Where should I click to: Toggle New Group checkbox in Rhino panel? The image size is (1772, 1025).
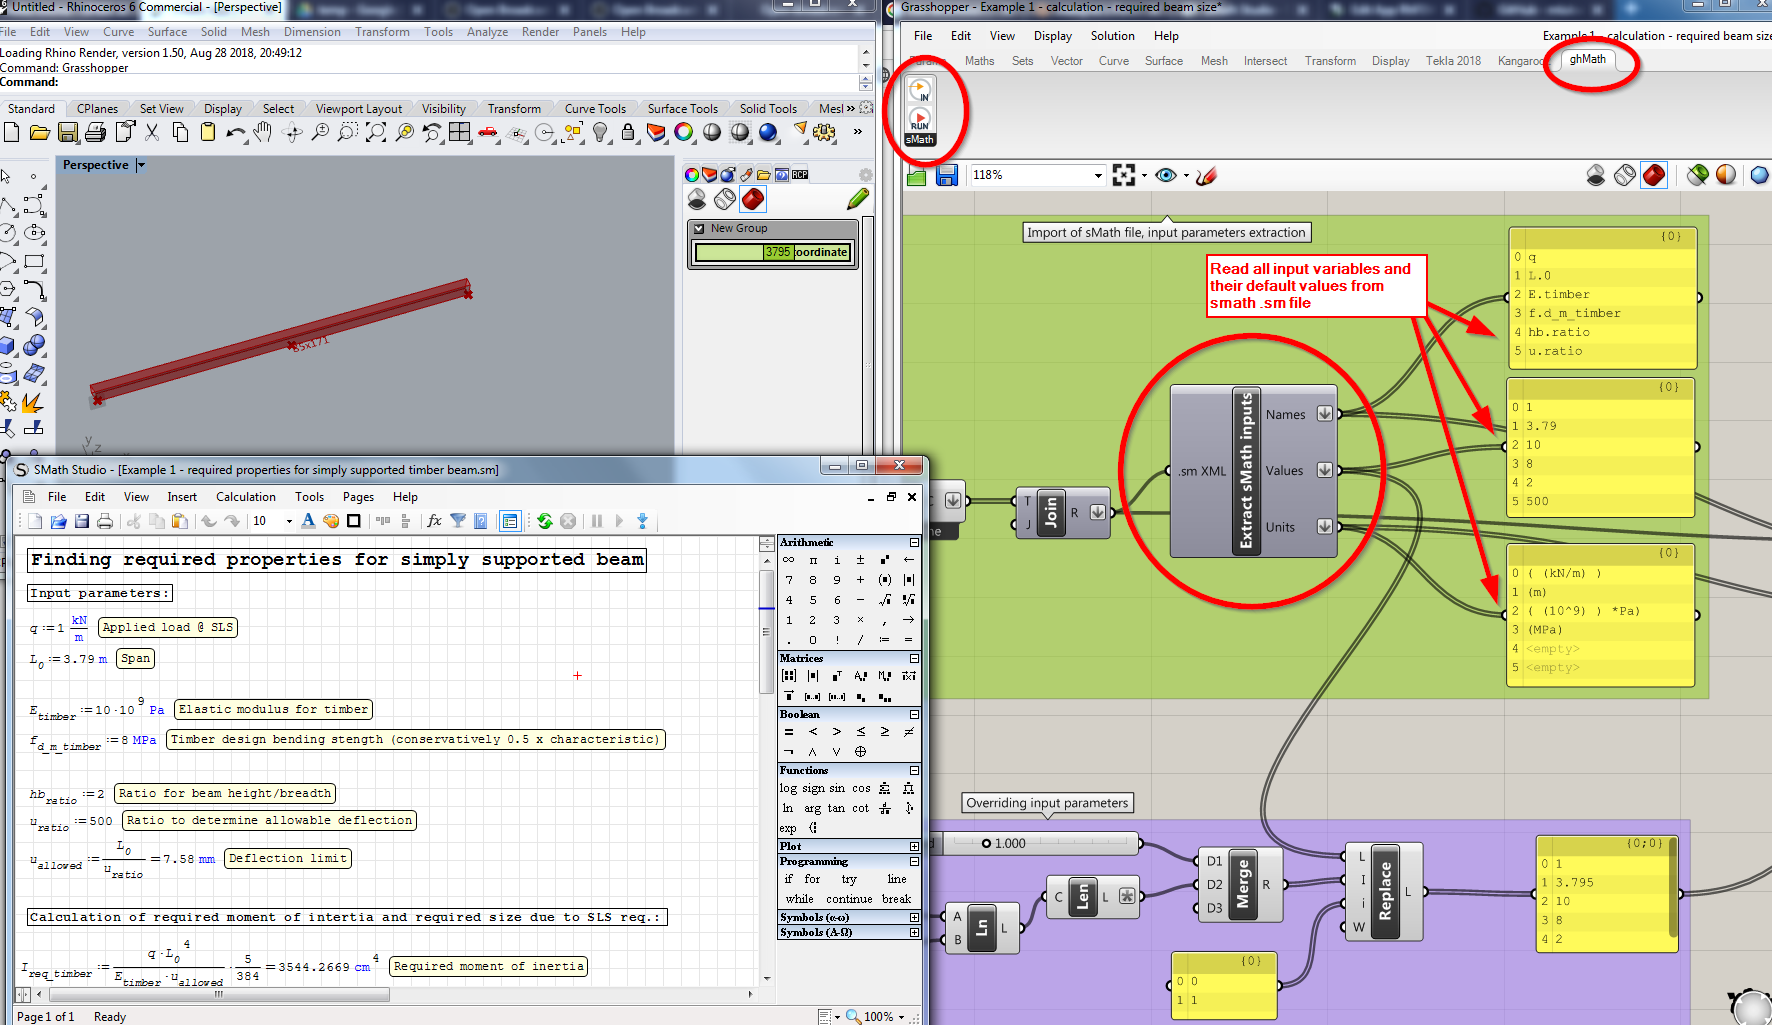click(x=699, y=229)
